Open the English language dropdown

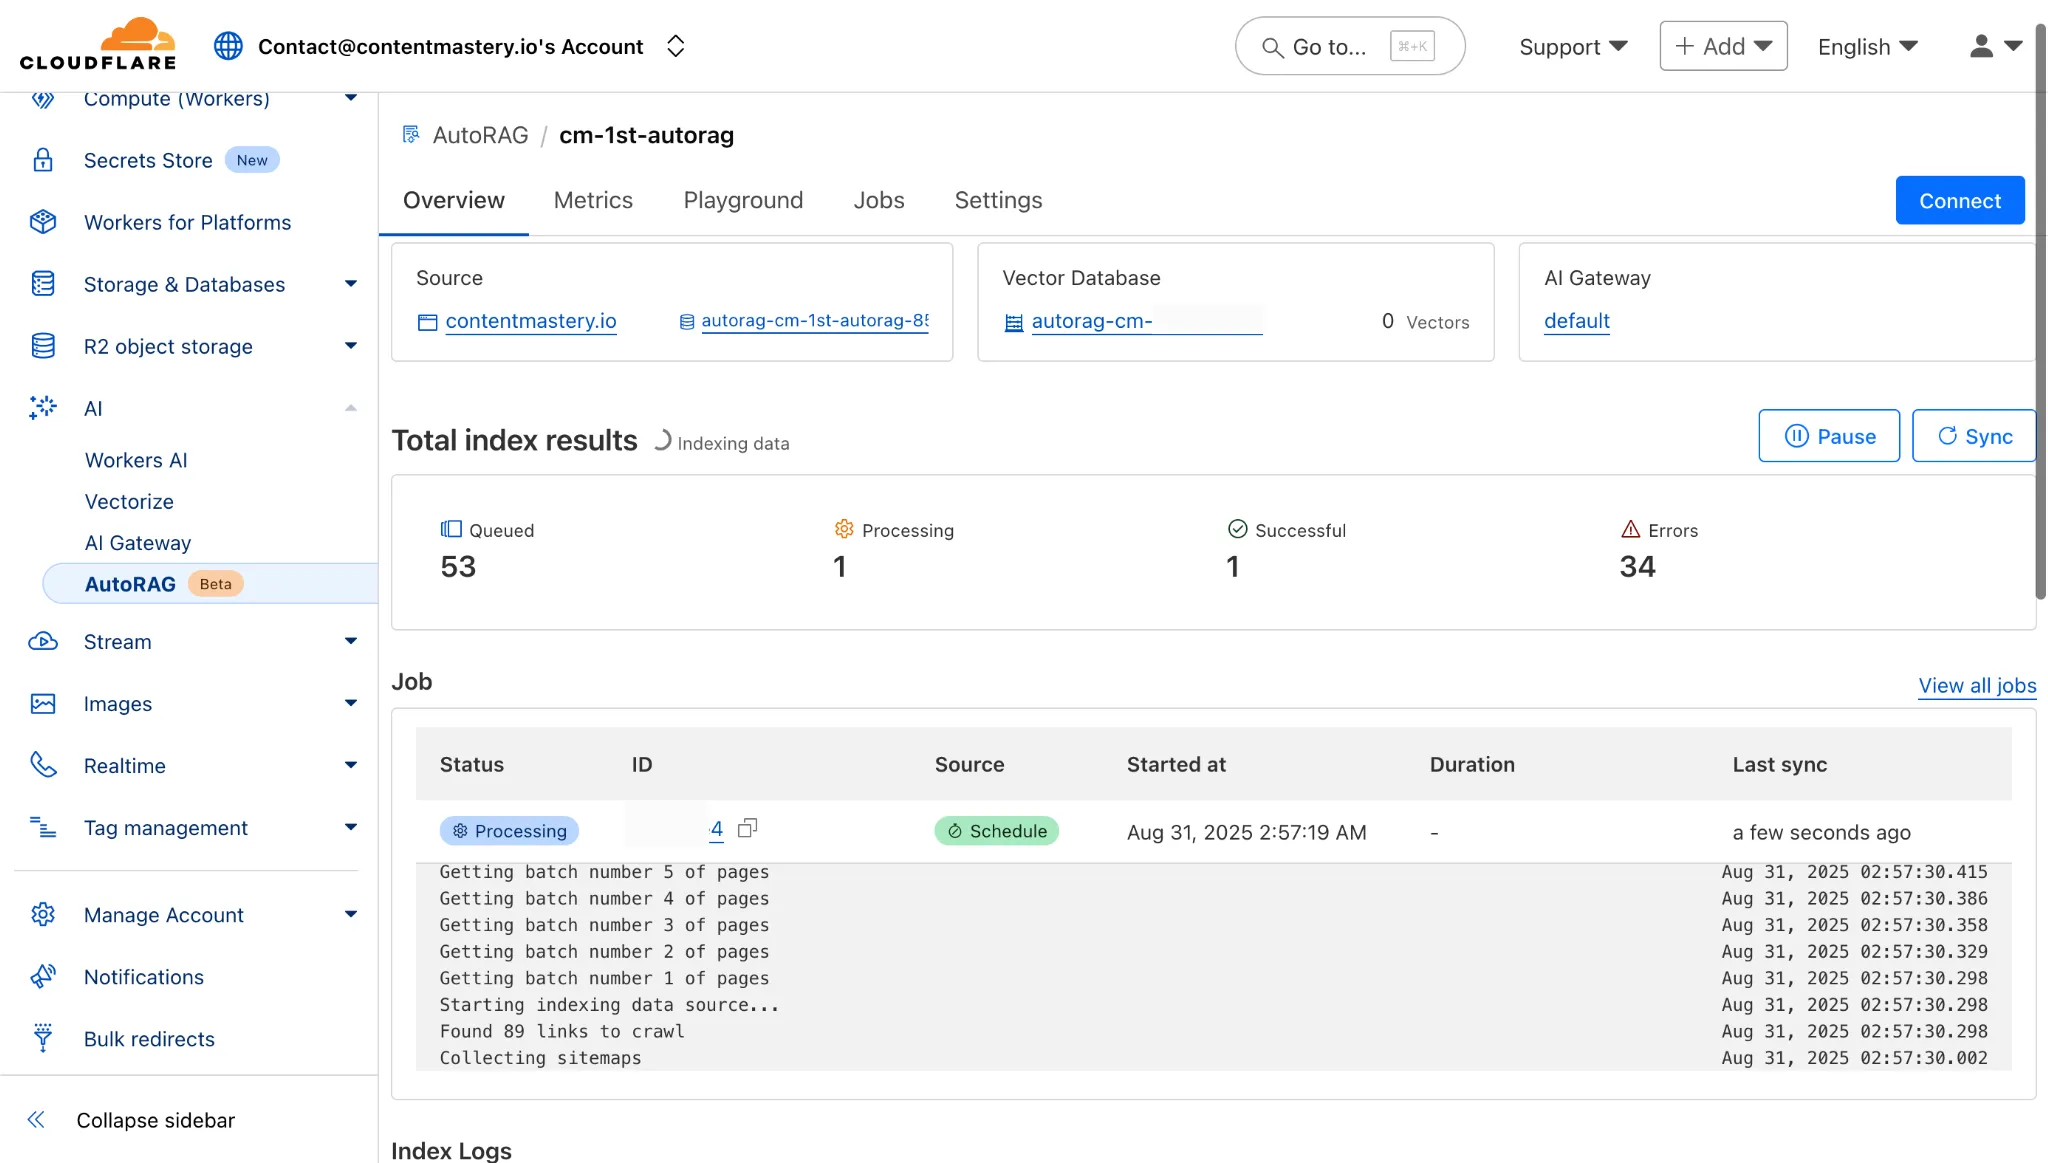pos(1867,46)
